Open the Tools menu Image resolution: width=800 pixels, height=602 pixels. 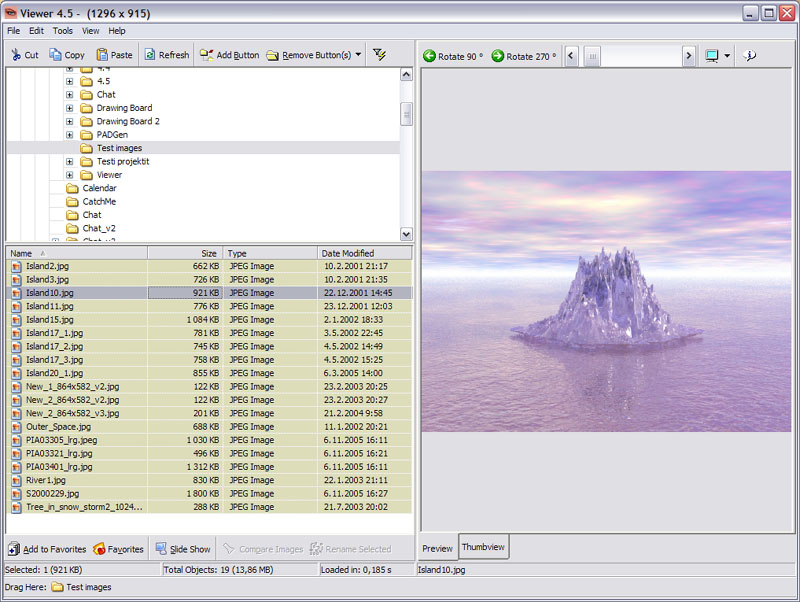(x=63, y=31)
